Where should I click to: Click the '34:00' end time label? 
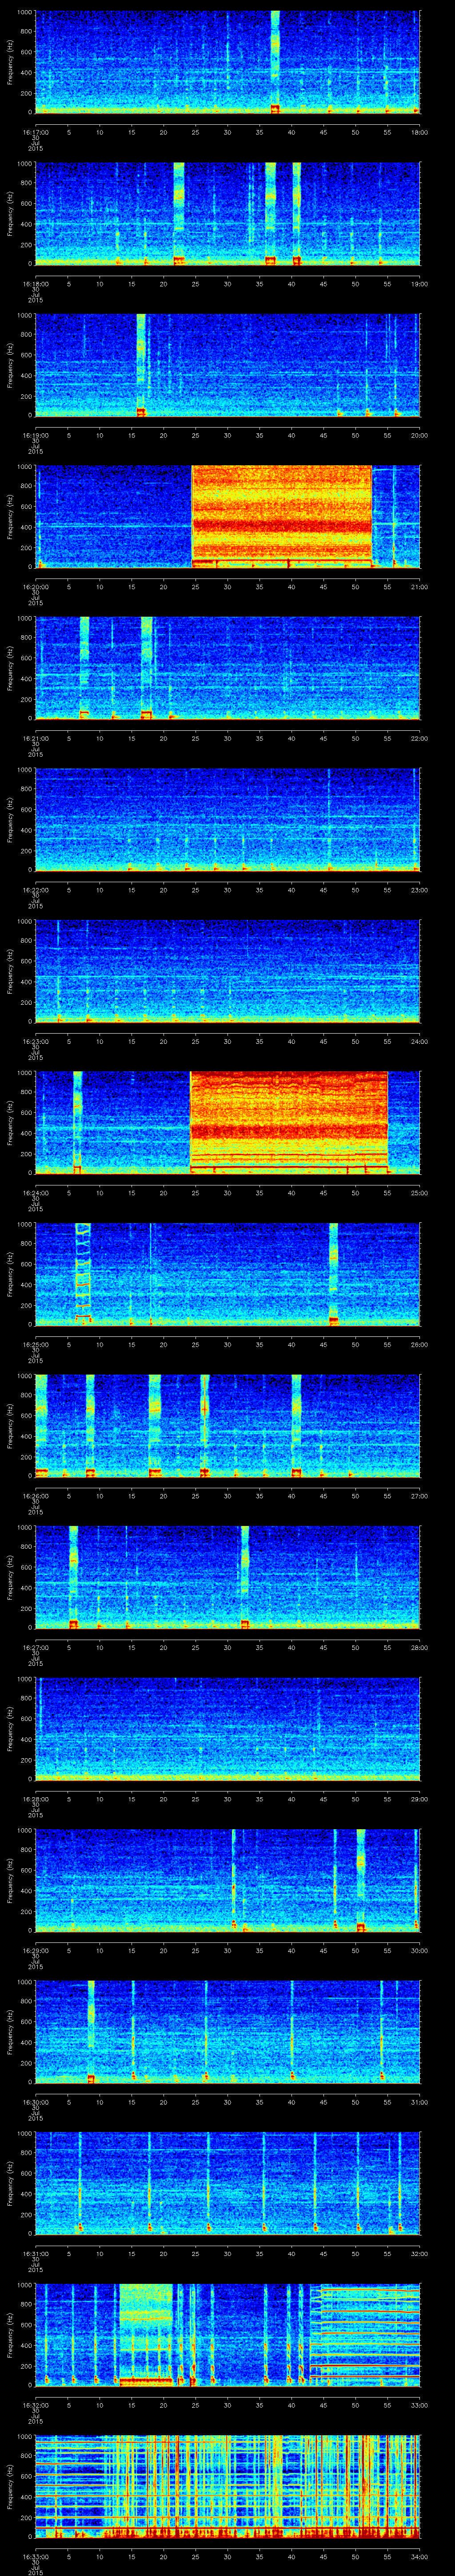pos(419,2556)
